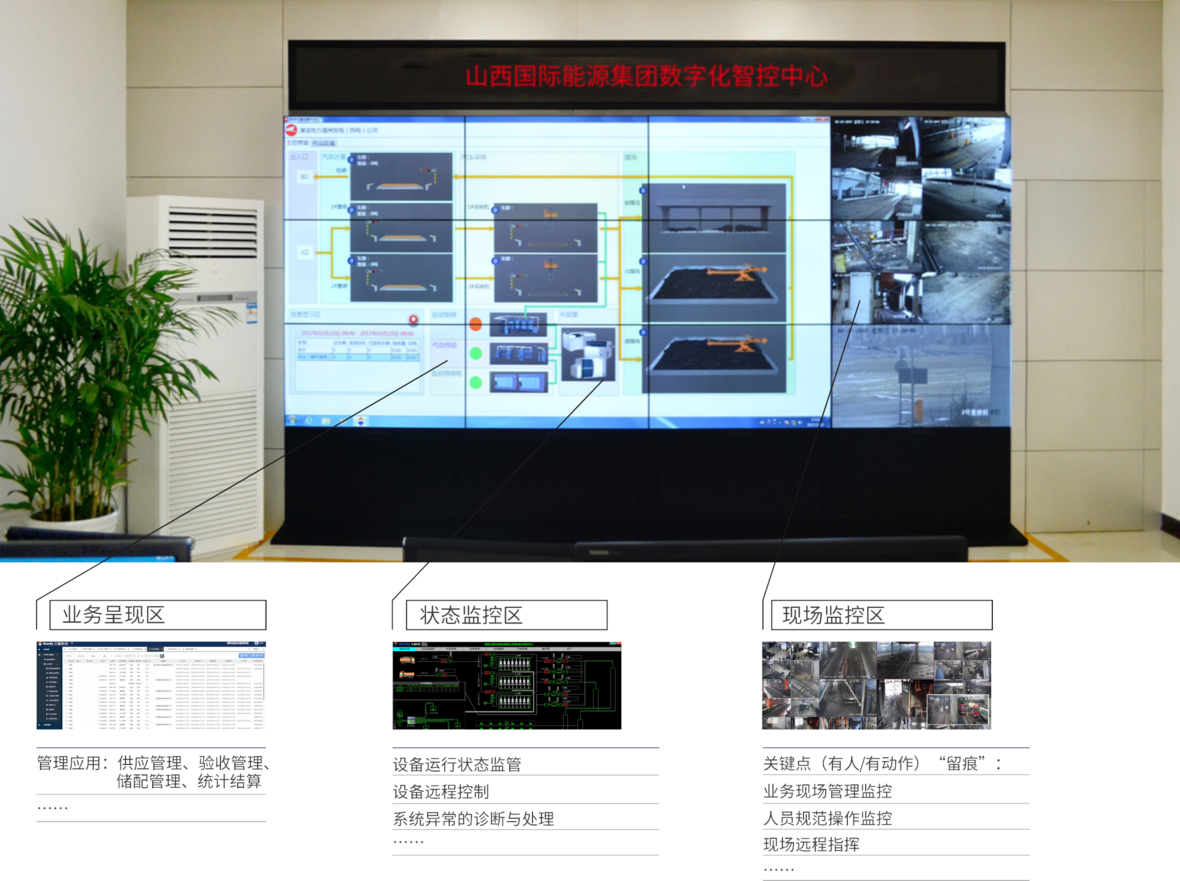Click the 业务呈现区 heading box

click(157, 615)
